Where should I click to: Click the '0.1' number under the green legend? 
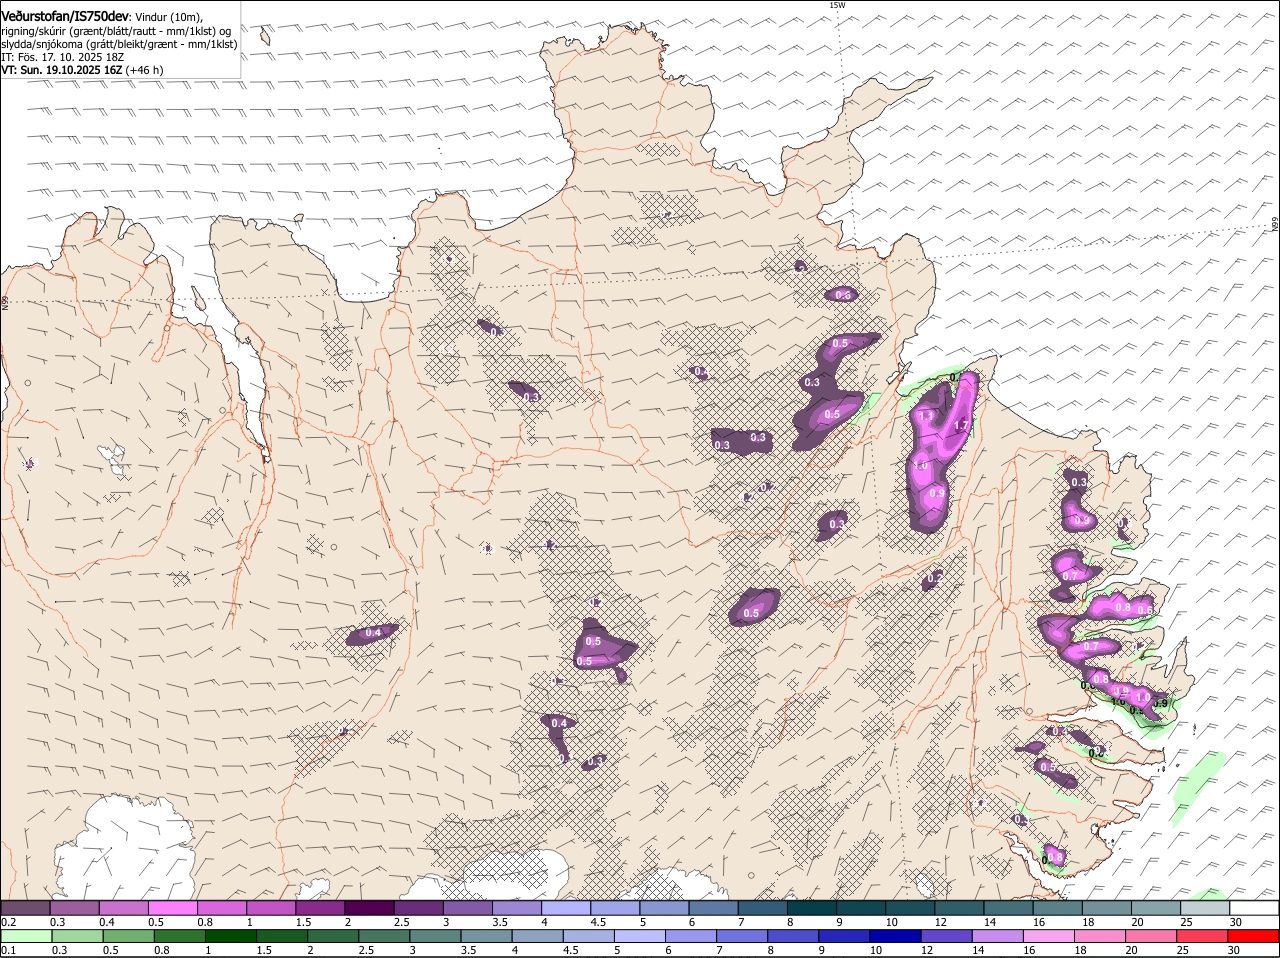(x=8, y=950)
